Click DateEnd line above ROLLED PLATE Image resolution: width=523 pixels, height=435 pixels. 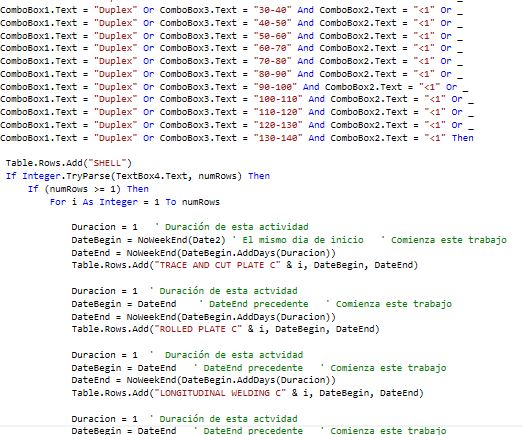[203, 317]
